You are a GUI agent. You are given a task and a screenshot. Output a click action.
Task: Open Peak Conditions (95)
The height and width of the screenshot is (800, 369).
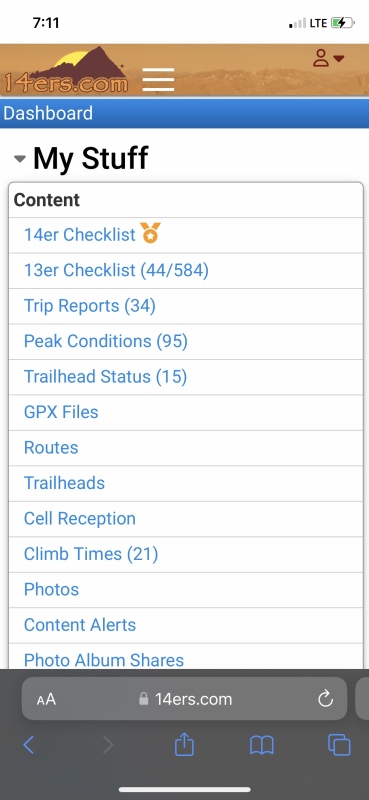click(106, 341)
